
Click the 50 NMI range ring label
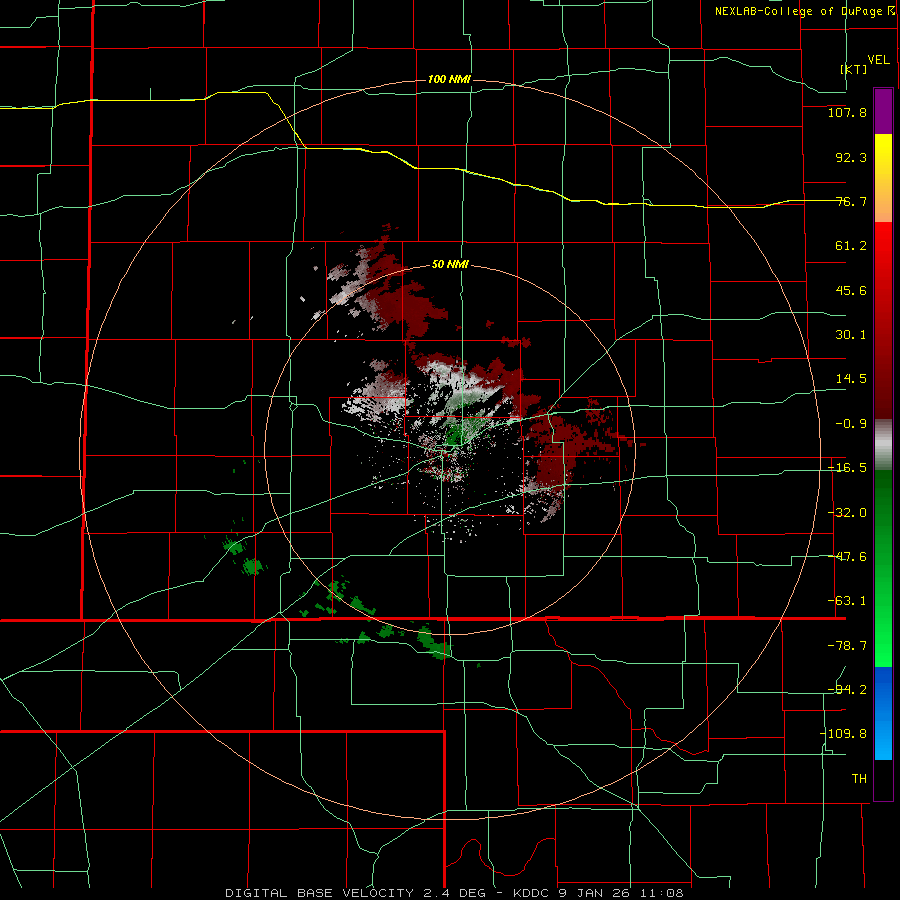point(450,264)
